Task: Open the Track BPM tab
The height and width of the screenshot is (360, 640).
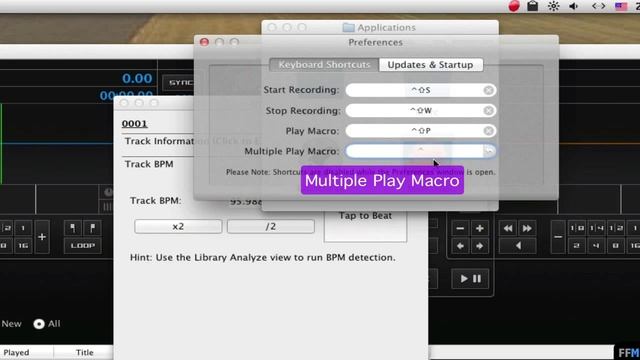Action: pyautogui.click(x=149, y=164)
